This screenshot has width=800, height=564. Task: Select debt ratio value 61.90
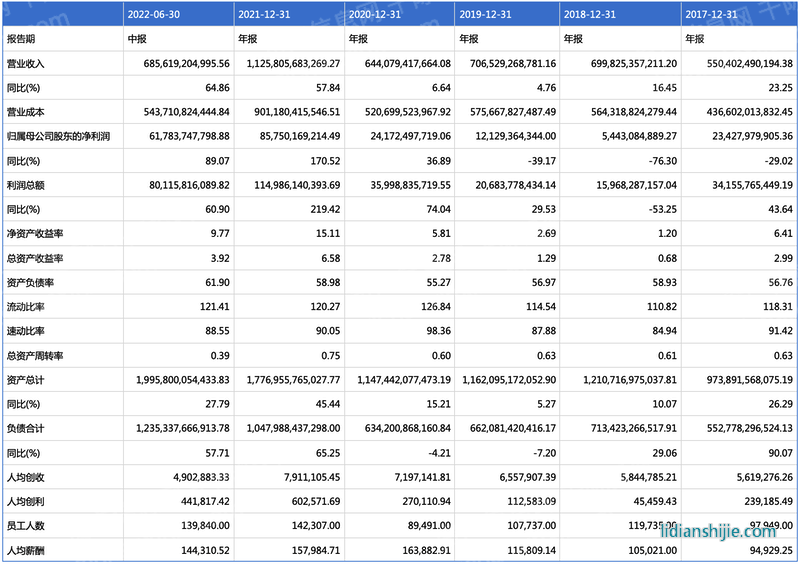[217, 282]
